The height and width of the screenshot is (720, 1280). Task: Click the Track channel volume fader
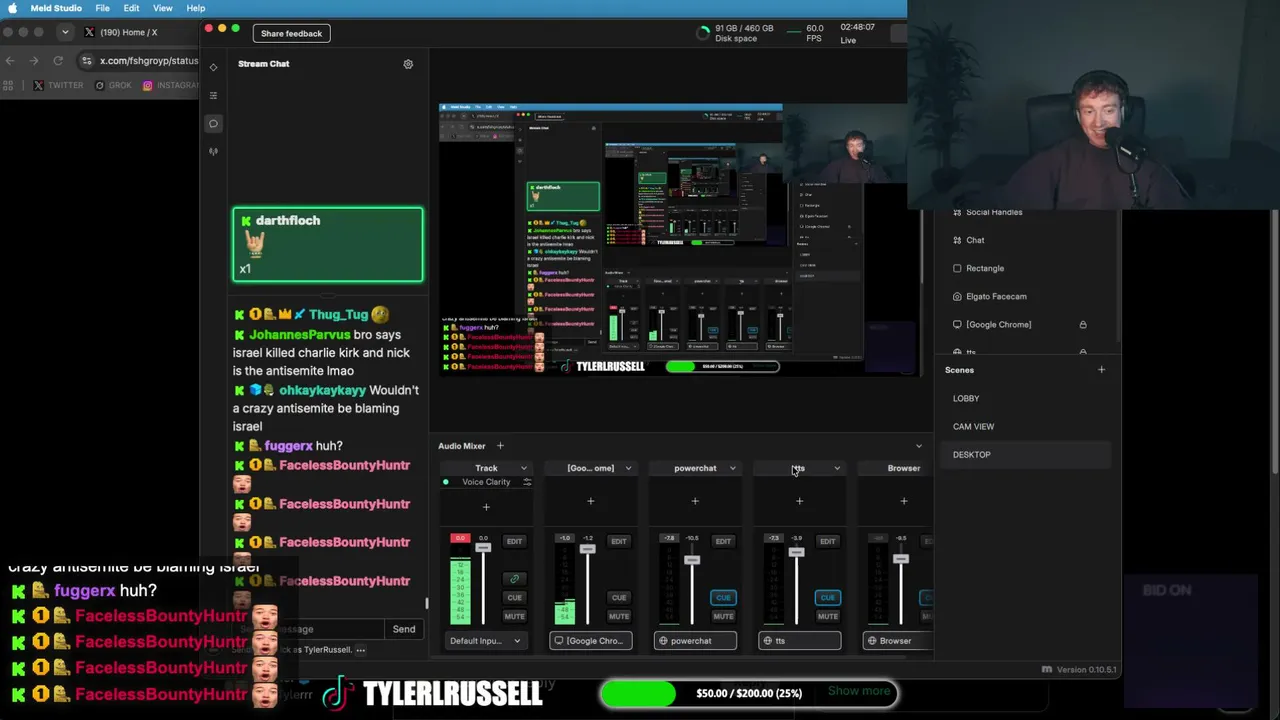pos(483,547)
